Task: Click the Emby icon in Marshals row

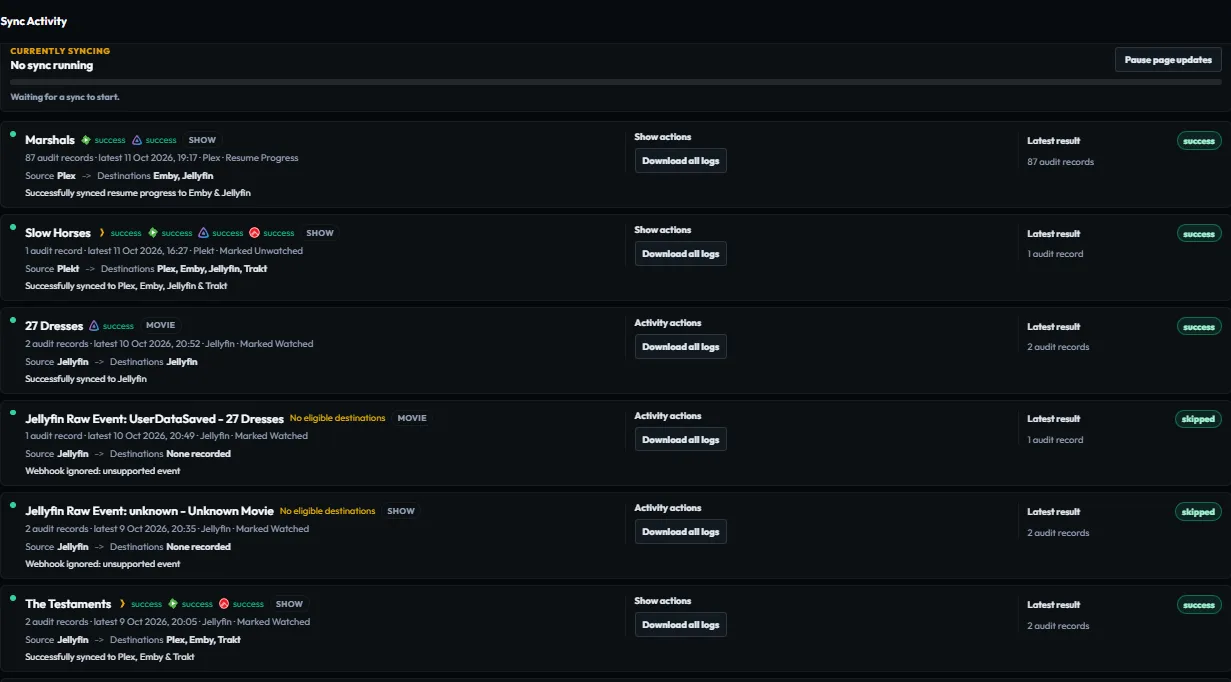Action: pos(86,140)
